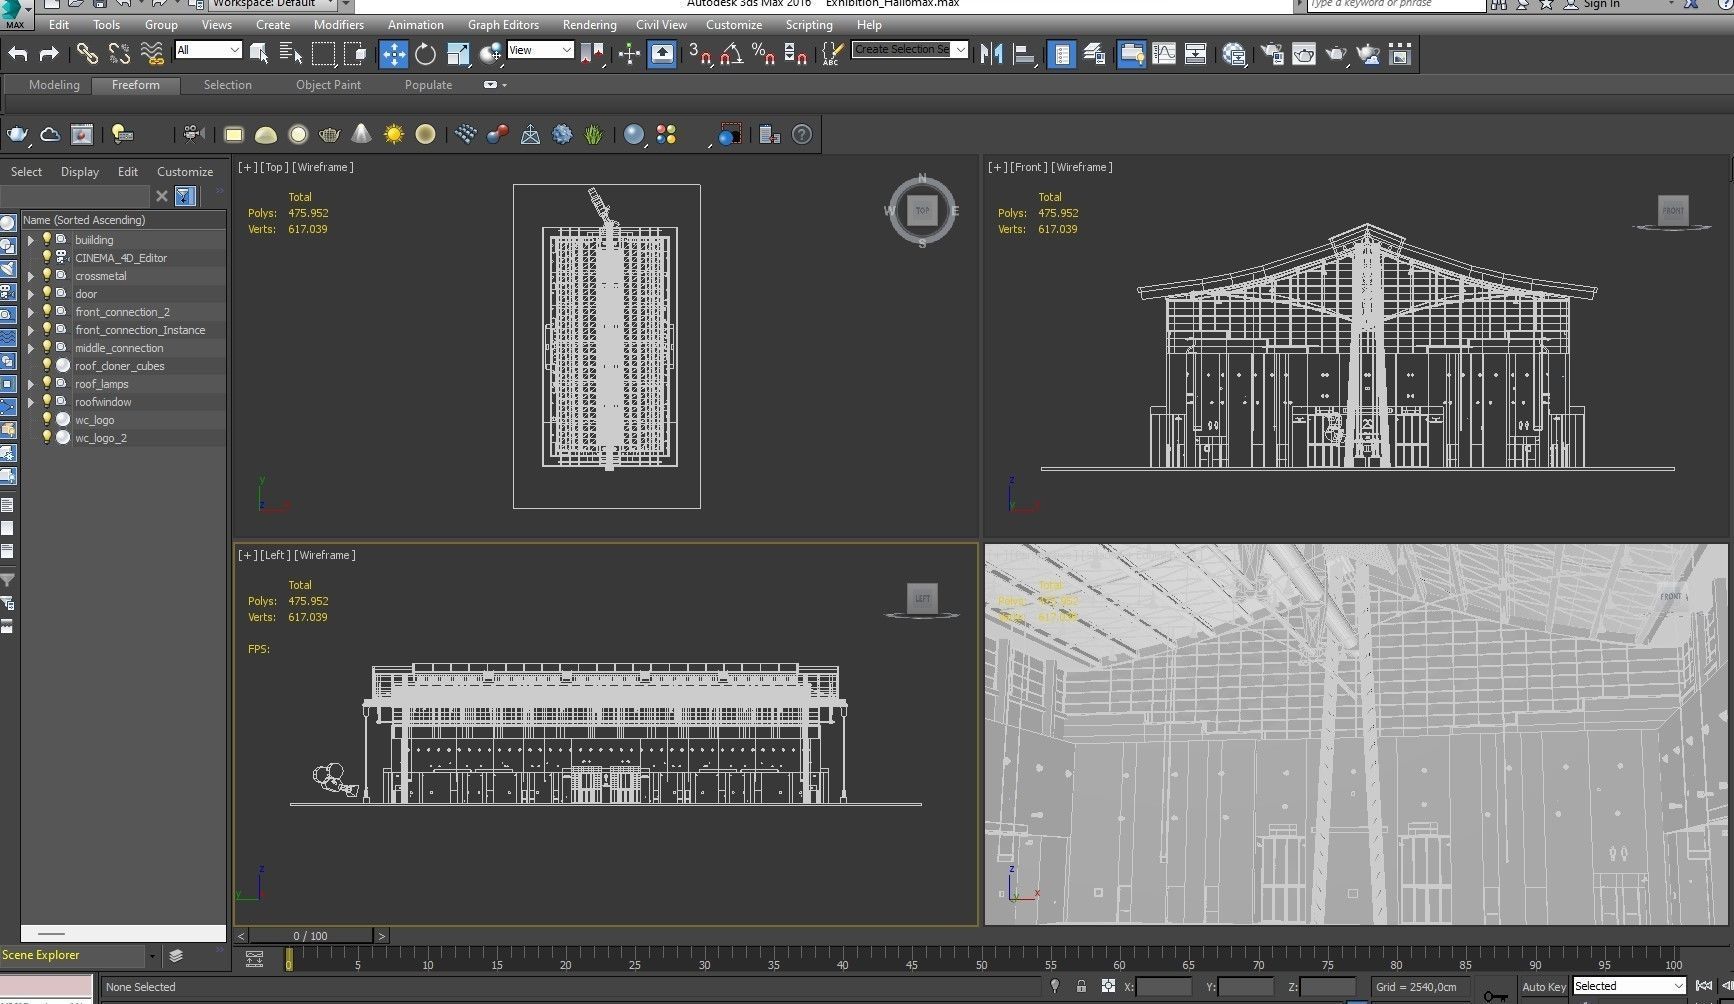1734x1004 pixels.
Task: Click the Edit Named Selection Sets icon
Action: click(x=831, y=54)
